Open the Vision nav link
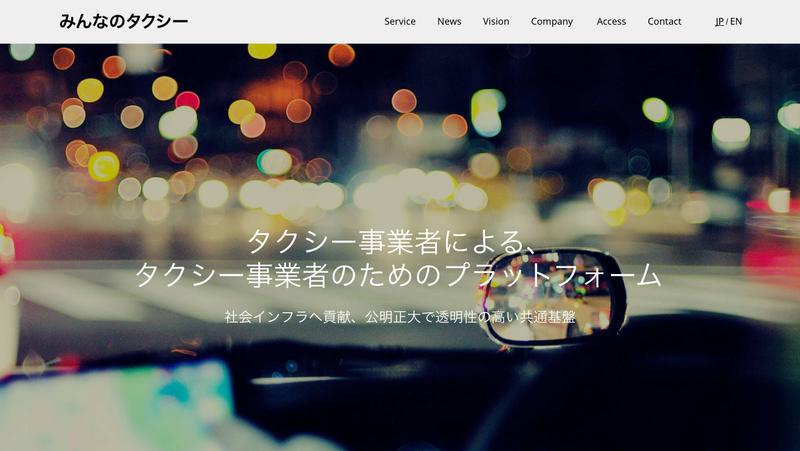 pyautogui.click(x=496, y=21)
